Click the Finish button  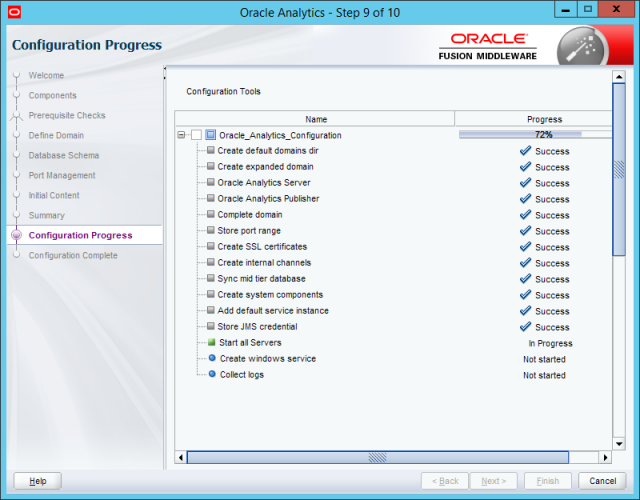(548, 481)
